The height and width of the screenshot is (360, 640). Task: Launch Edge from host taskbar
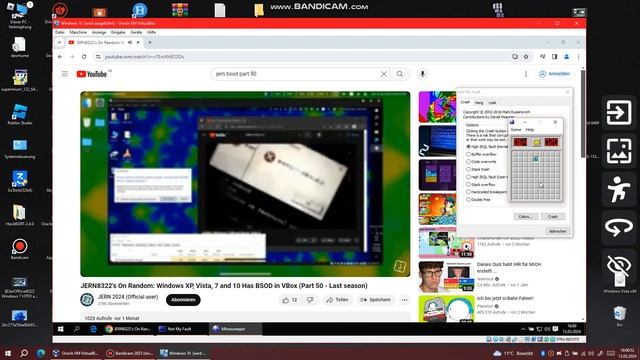41,353
